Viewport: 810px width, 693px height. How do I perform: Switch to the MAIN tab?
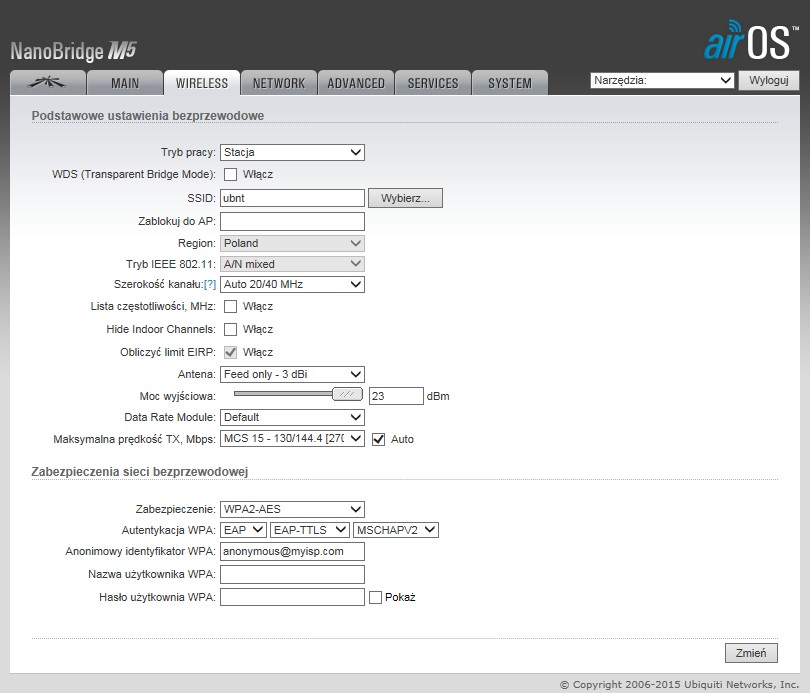124,83
